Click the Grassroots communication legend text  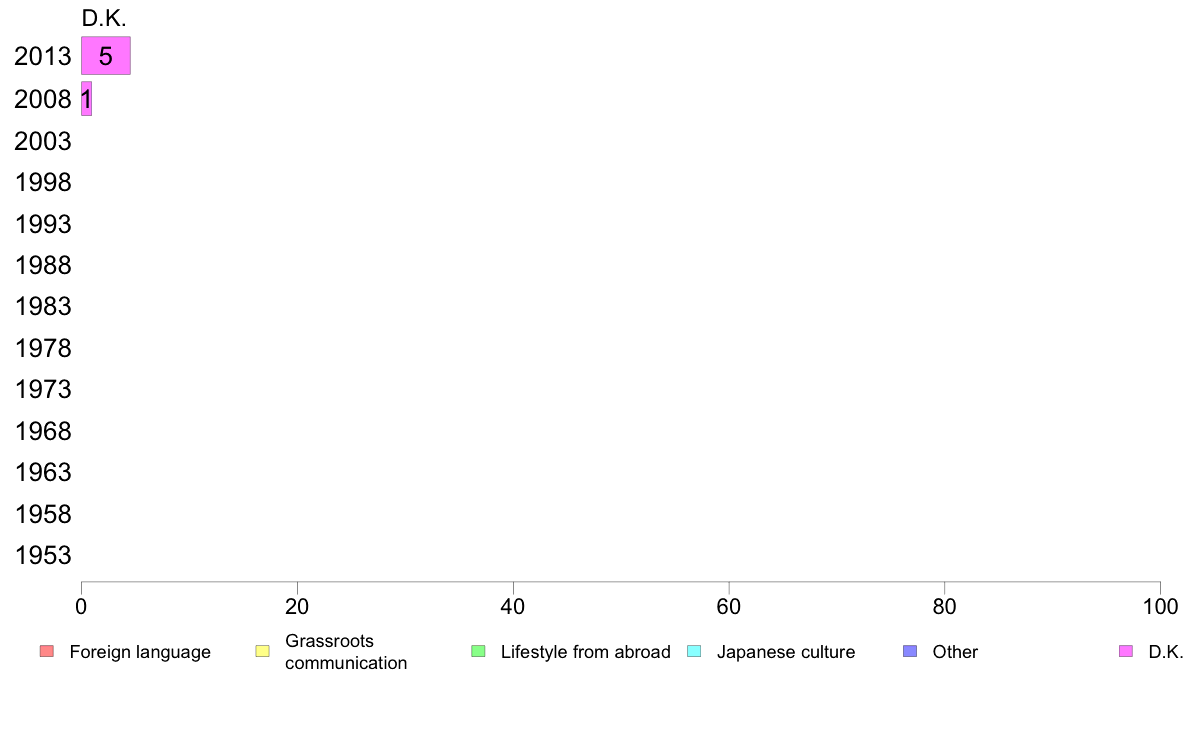[x=345, y=652]
